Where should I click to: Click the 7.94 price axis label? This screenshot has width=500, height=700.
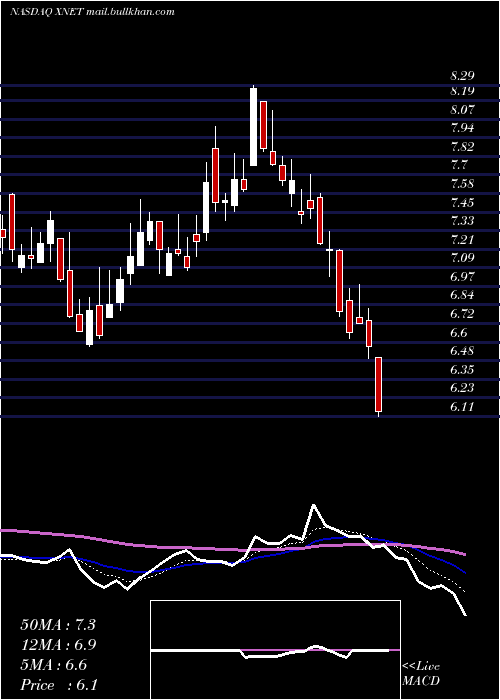462,128
